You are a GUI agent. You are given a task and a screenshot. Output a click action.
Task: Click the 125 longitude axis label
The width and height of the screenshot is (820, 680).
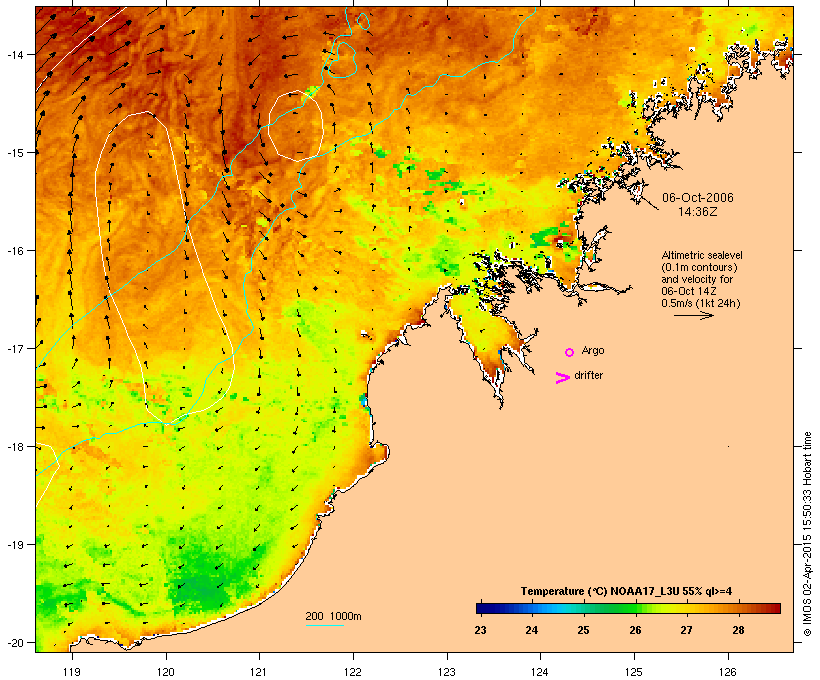[x=634, y=672]
